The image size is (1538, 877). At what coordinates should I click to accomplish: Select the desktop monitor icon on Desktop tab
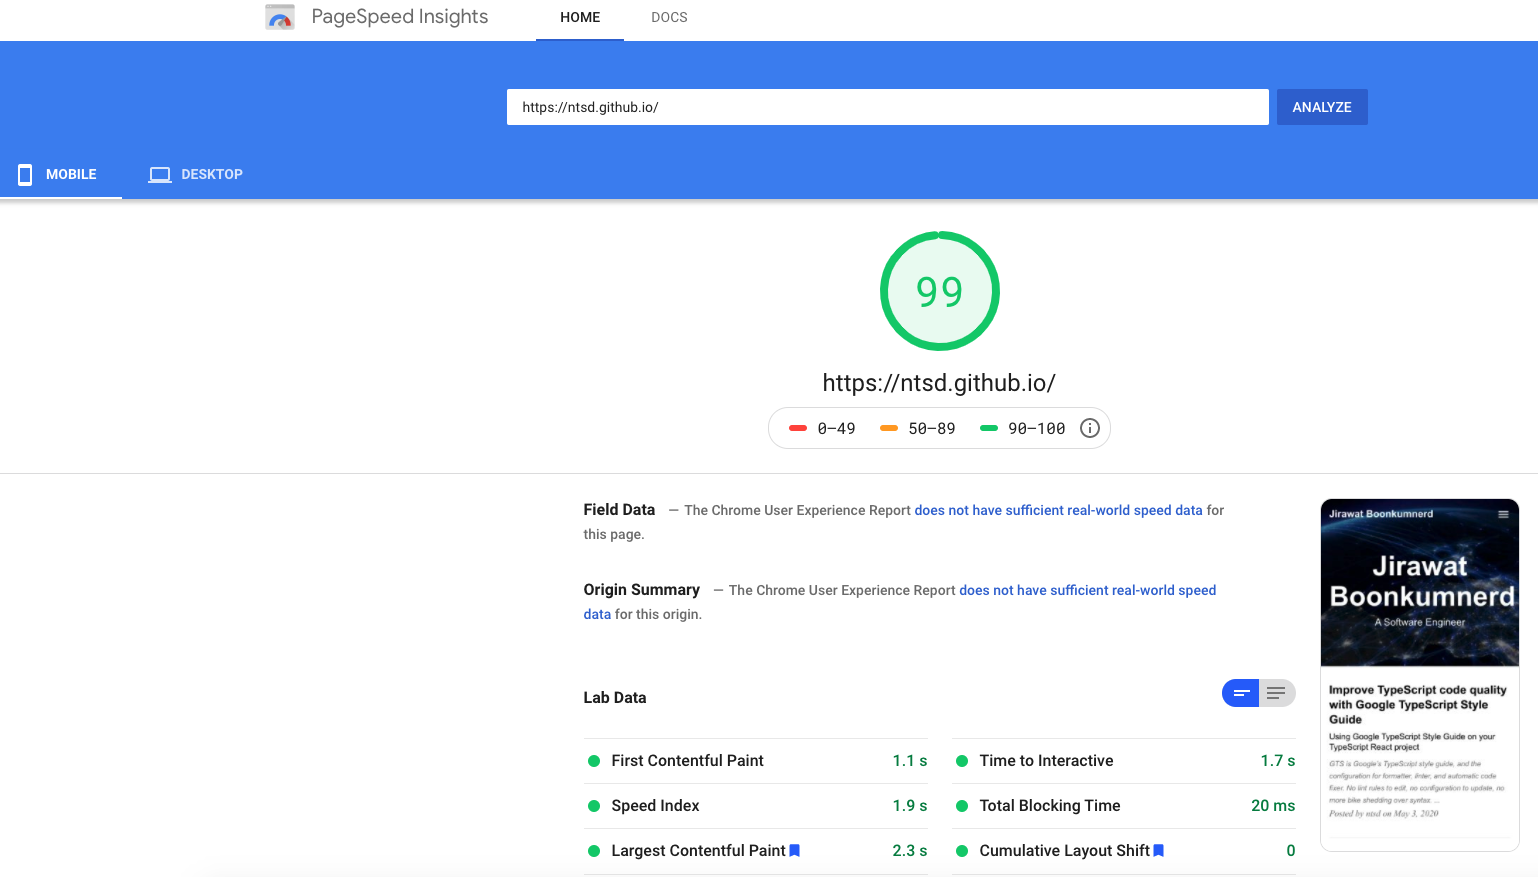(x=159, y=173)
